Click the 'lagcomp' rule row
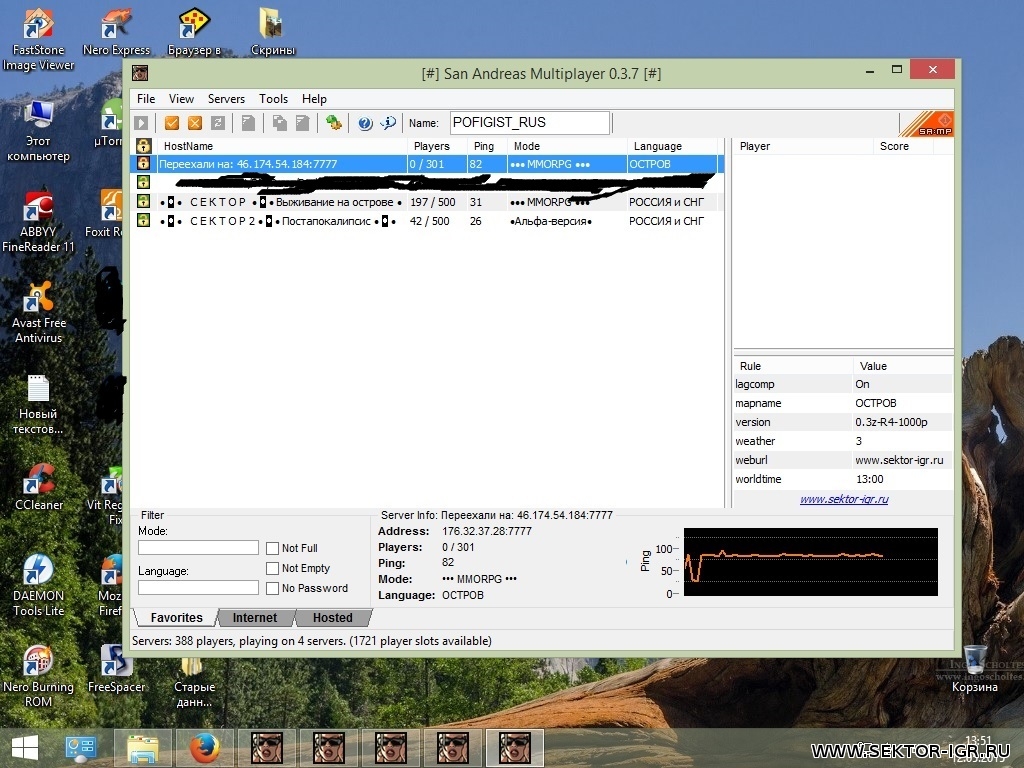 pos(842,384)
